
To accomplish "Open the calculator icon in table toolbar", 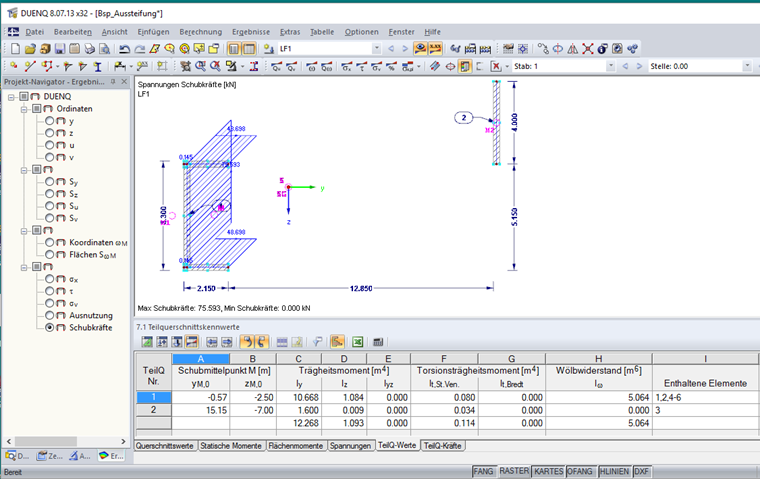I will point(379,342).
